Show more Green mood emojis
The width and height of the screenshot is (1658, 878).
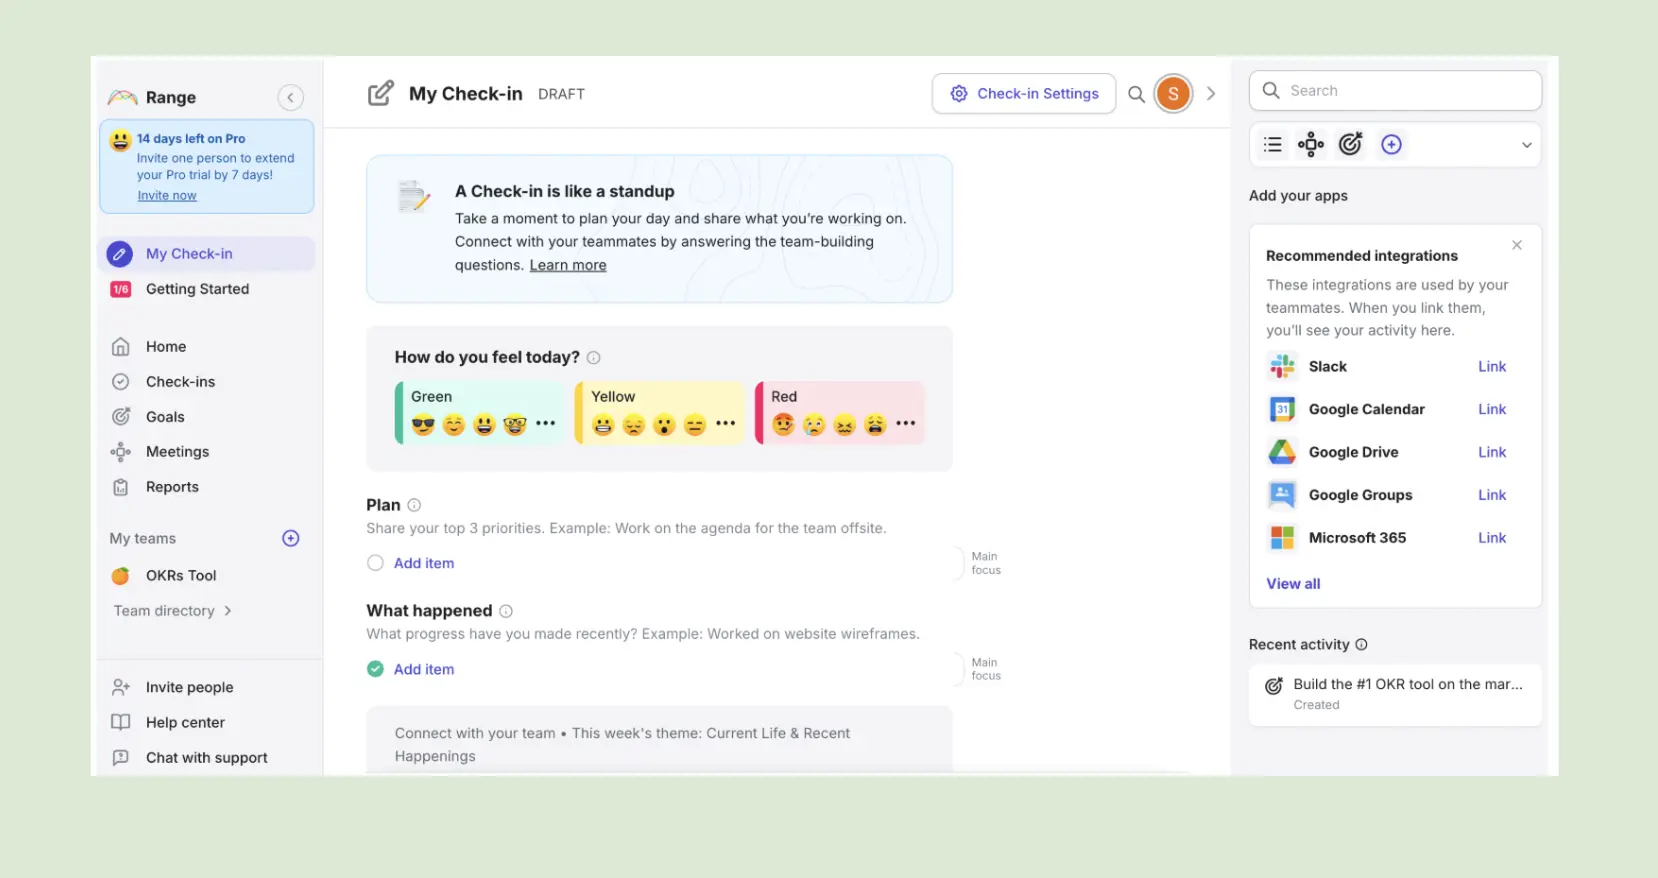(x=545, y=424)
